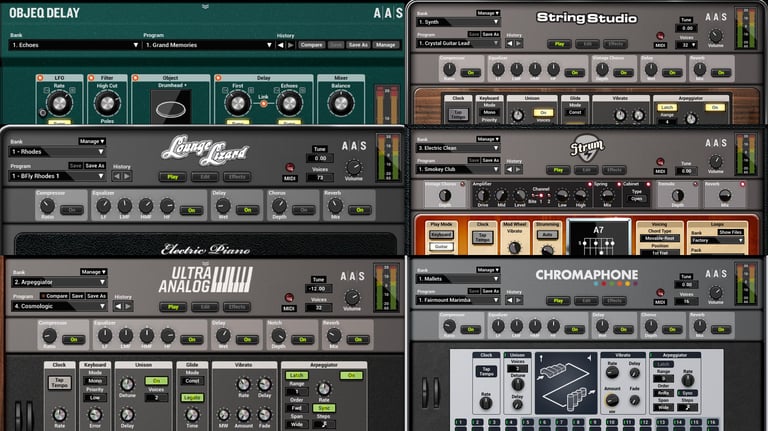Click the drumhead object image in Objeq Delay
The height and width of the screenshot is (431, 768).
click(x=170, y=109)
